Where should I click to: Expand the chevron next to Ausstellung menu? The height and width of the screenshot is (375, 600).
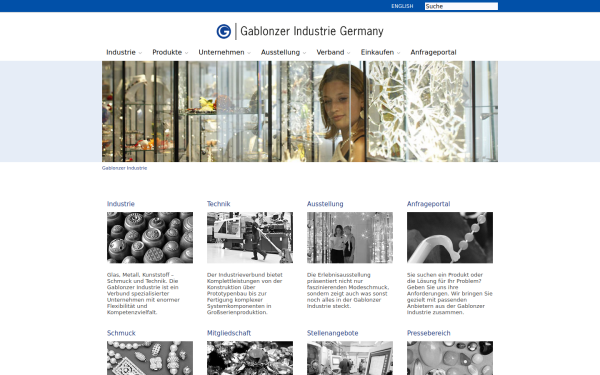pyautogui.click(x=304, y=53)
